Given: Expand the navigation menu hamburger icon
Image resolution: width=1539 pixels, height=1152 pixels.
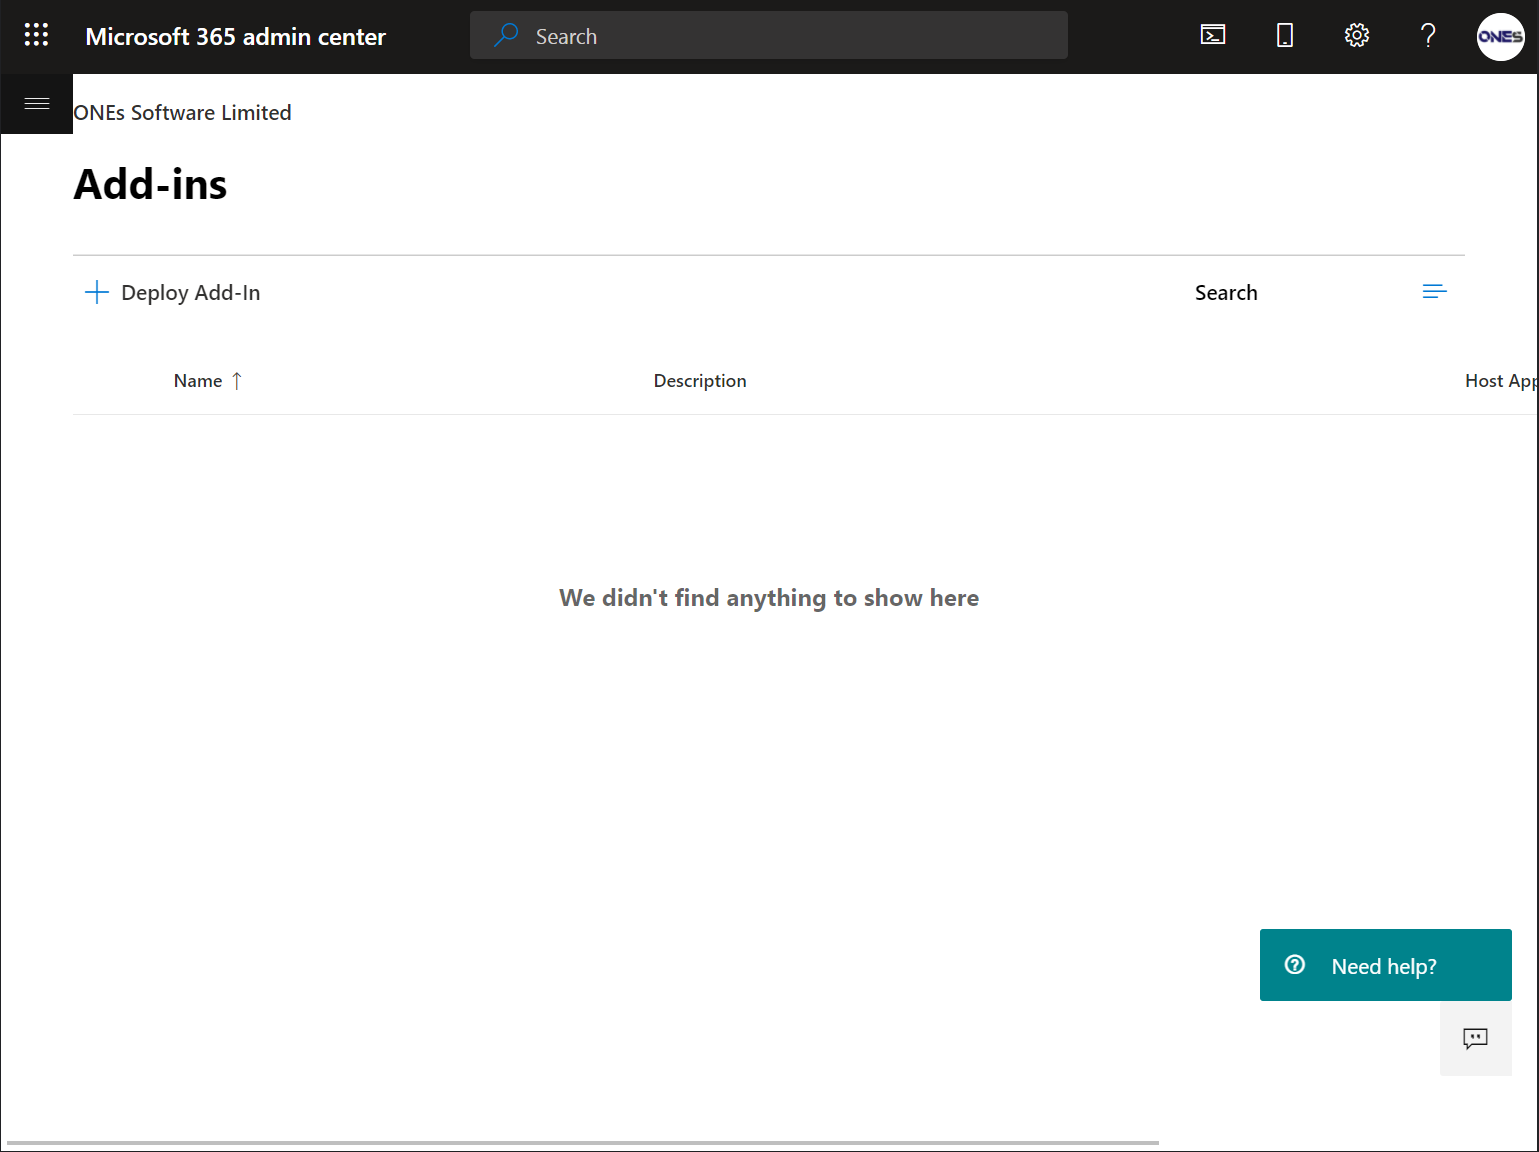Looking at the screenshot, I should [x=37, y=104].
